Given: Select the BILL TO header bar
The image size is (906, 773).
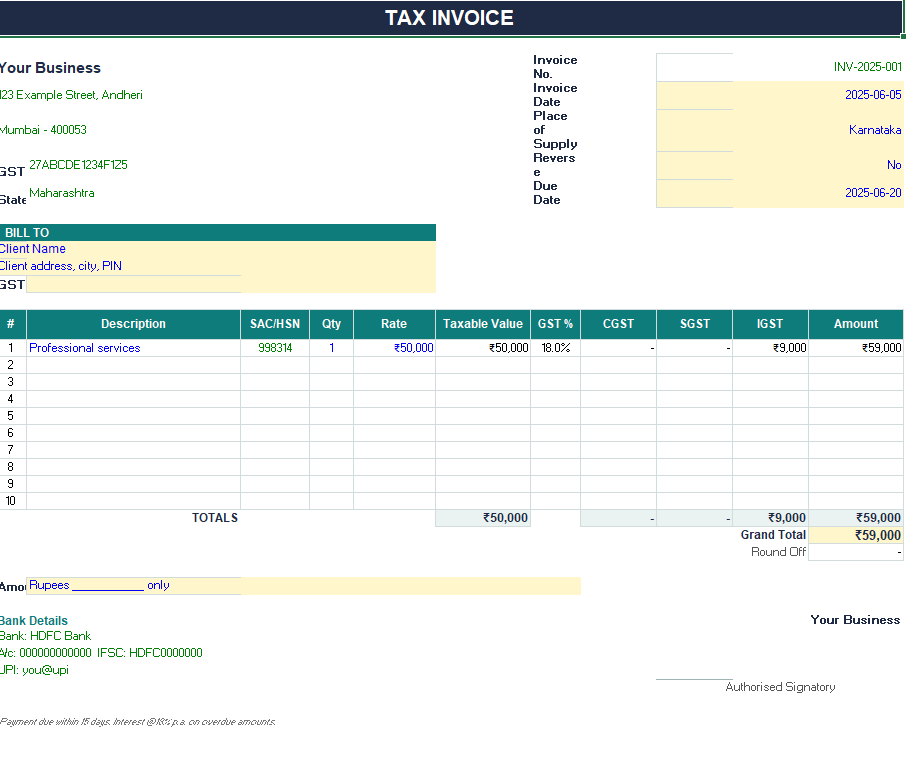Looking at the screenshot, I should tap(218, 233).
